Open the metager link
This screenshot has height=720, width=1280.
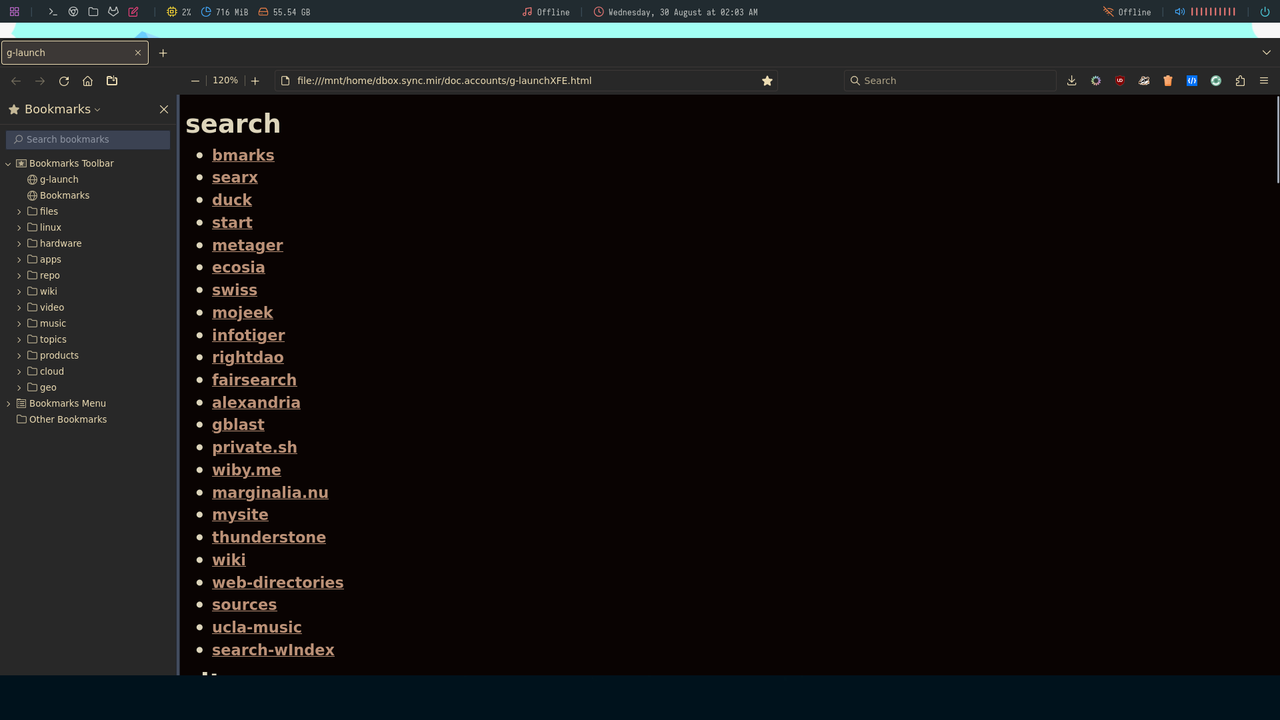coord(247,245)
